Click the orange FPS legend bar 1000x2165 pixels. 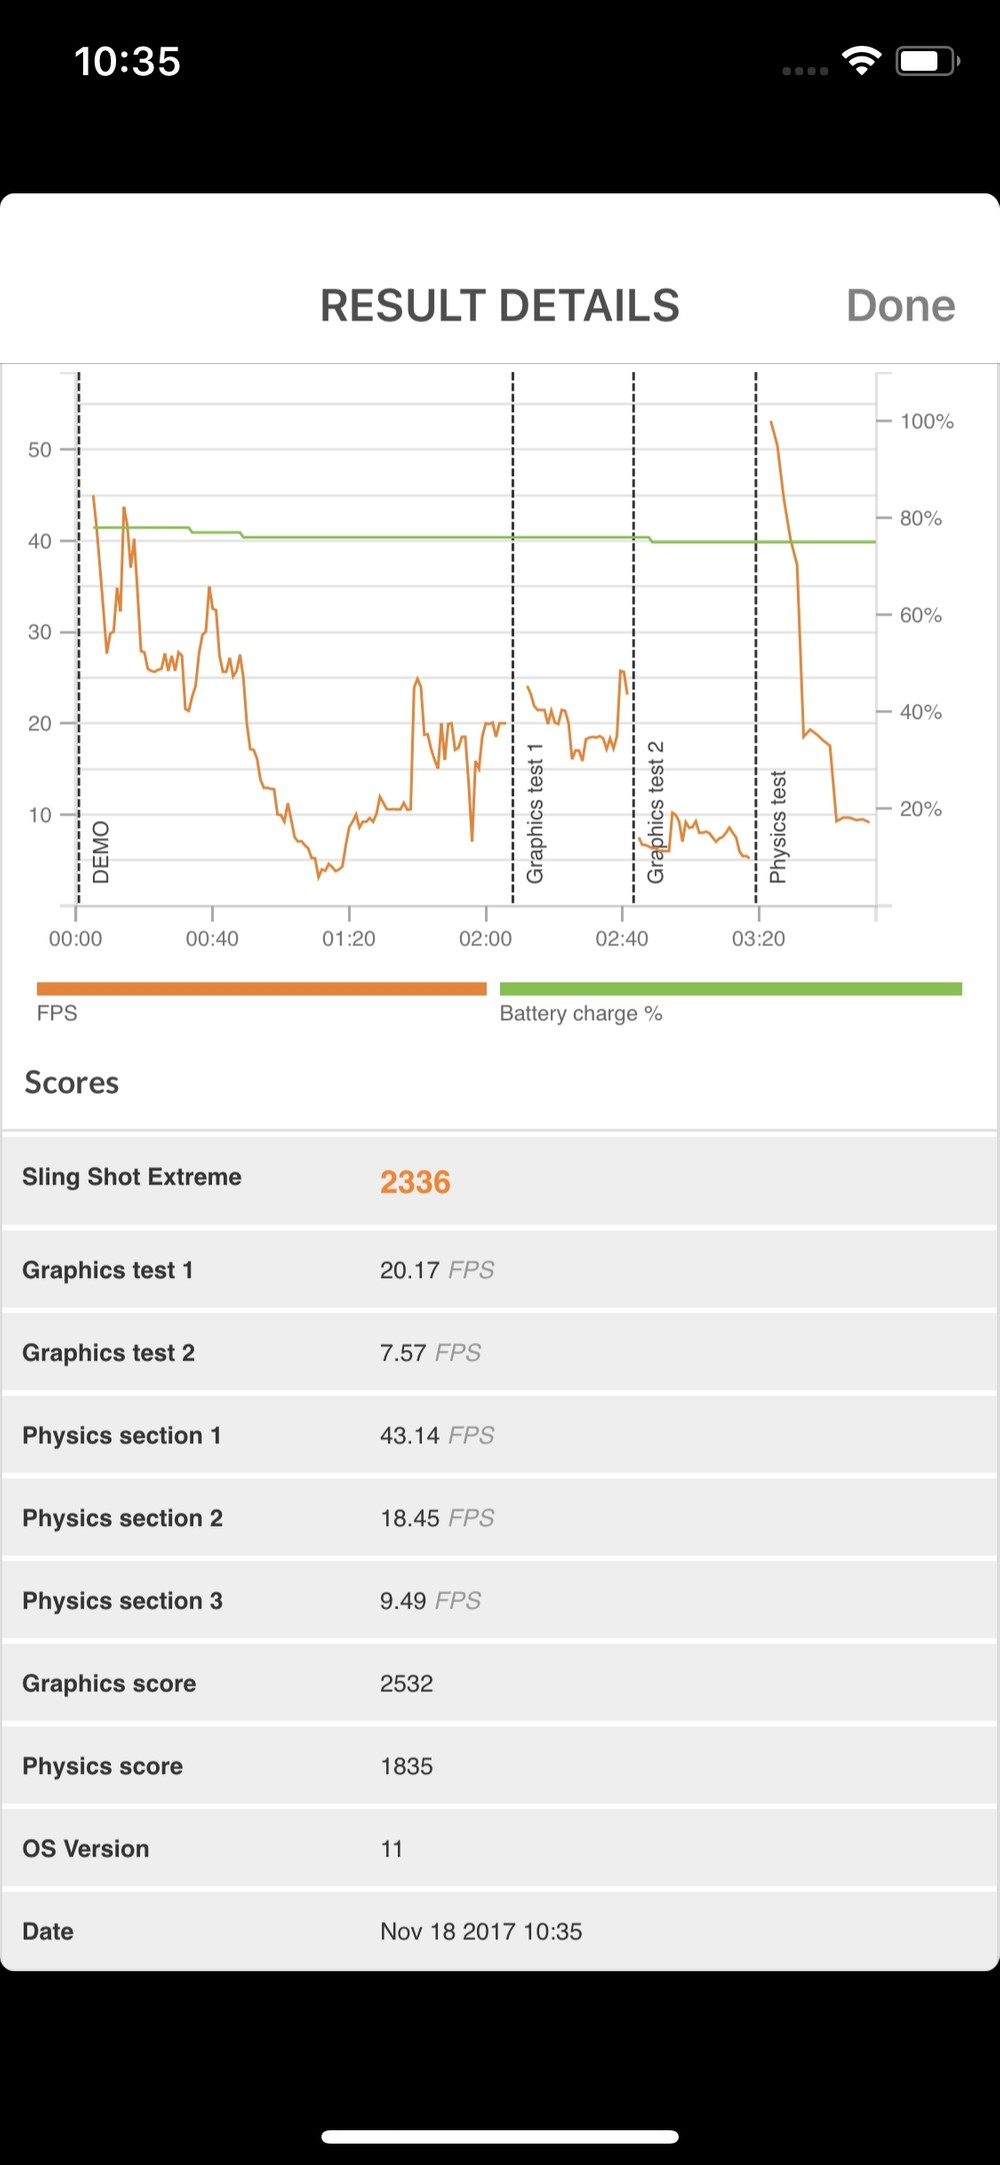click(261, 989)
